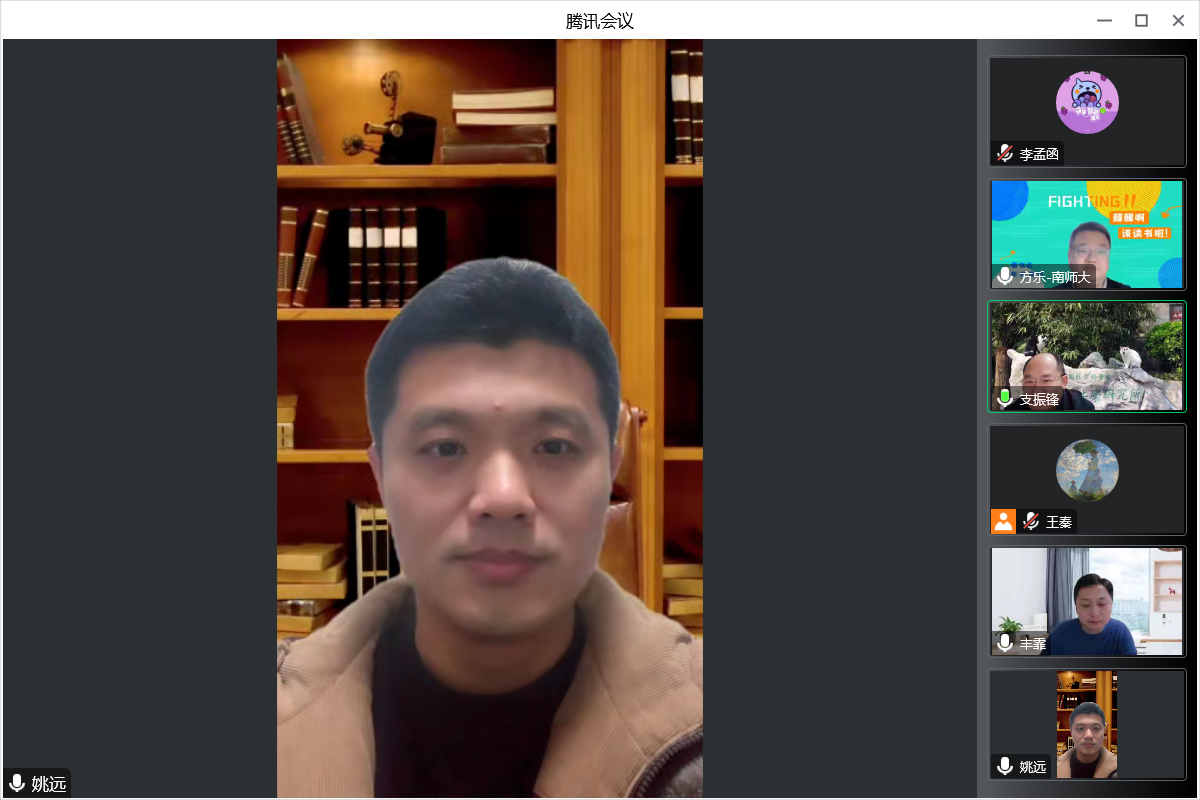
Task: Click the muted microphone icon beside 李孟函
Action: (1005, 154)
